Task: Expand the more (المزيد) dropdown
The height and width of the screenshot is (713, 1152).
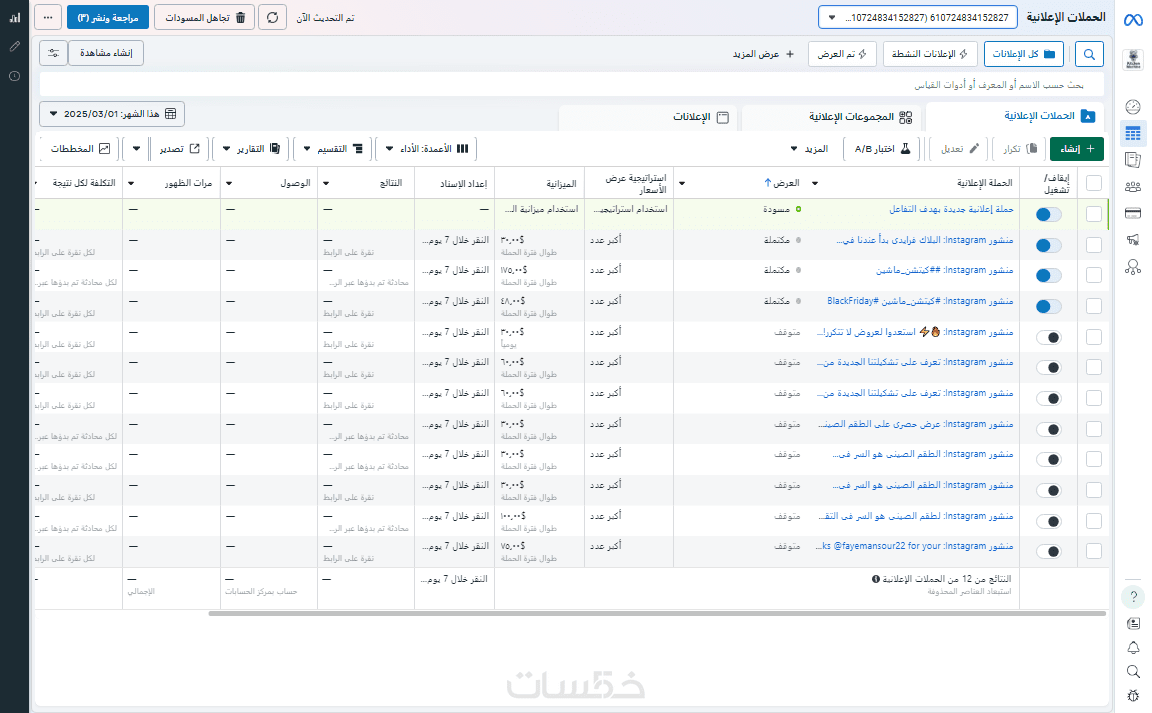Action: coord(809,148)
